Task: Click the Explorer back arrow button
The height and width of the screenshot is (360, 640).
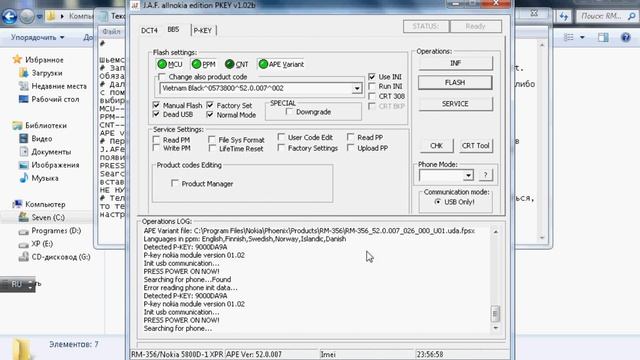Action: tap(9, 16)
